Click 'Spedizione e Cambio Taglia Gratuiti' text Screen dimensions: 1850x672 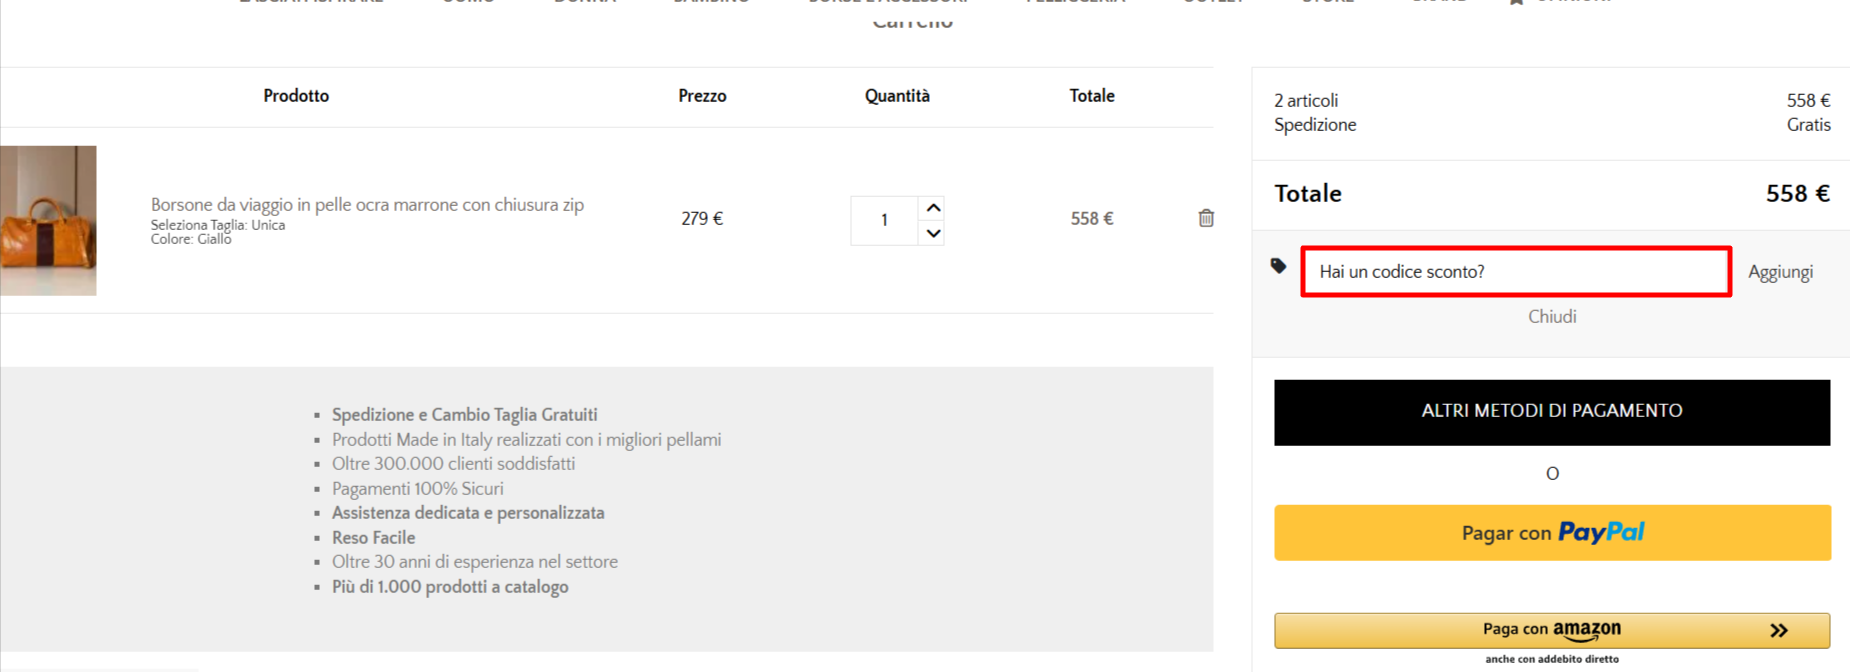coord(465,414)
